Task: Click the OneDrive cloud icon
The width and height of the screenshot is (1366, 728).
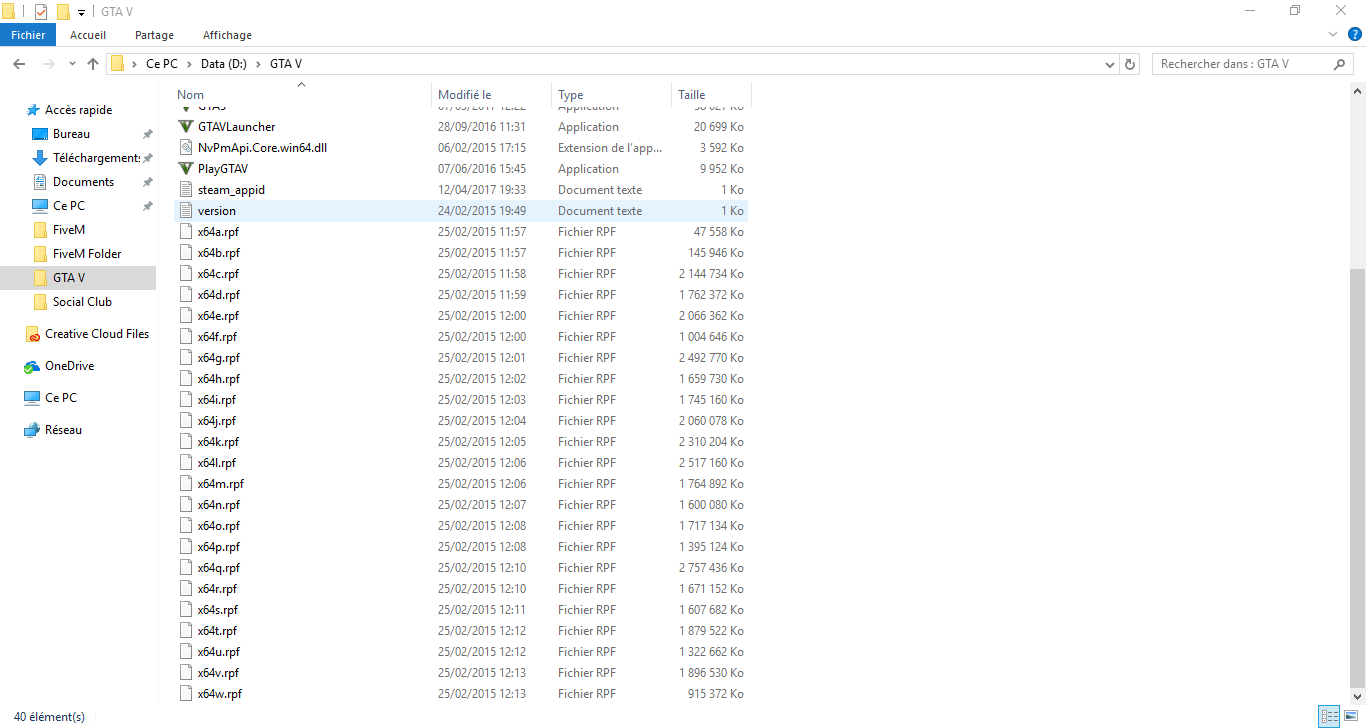Action: point(33,366)
